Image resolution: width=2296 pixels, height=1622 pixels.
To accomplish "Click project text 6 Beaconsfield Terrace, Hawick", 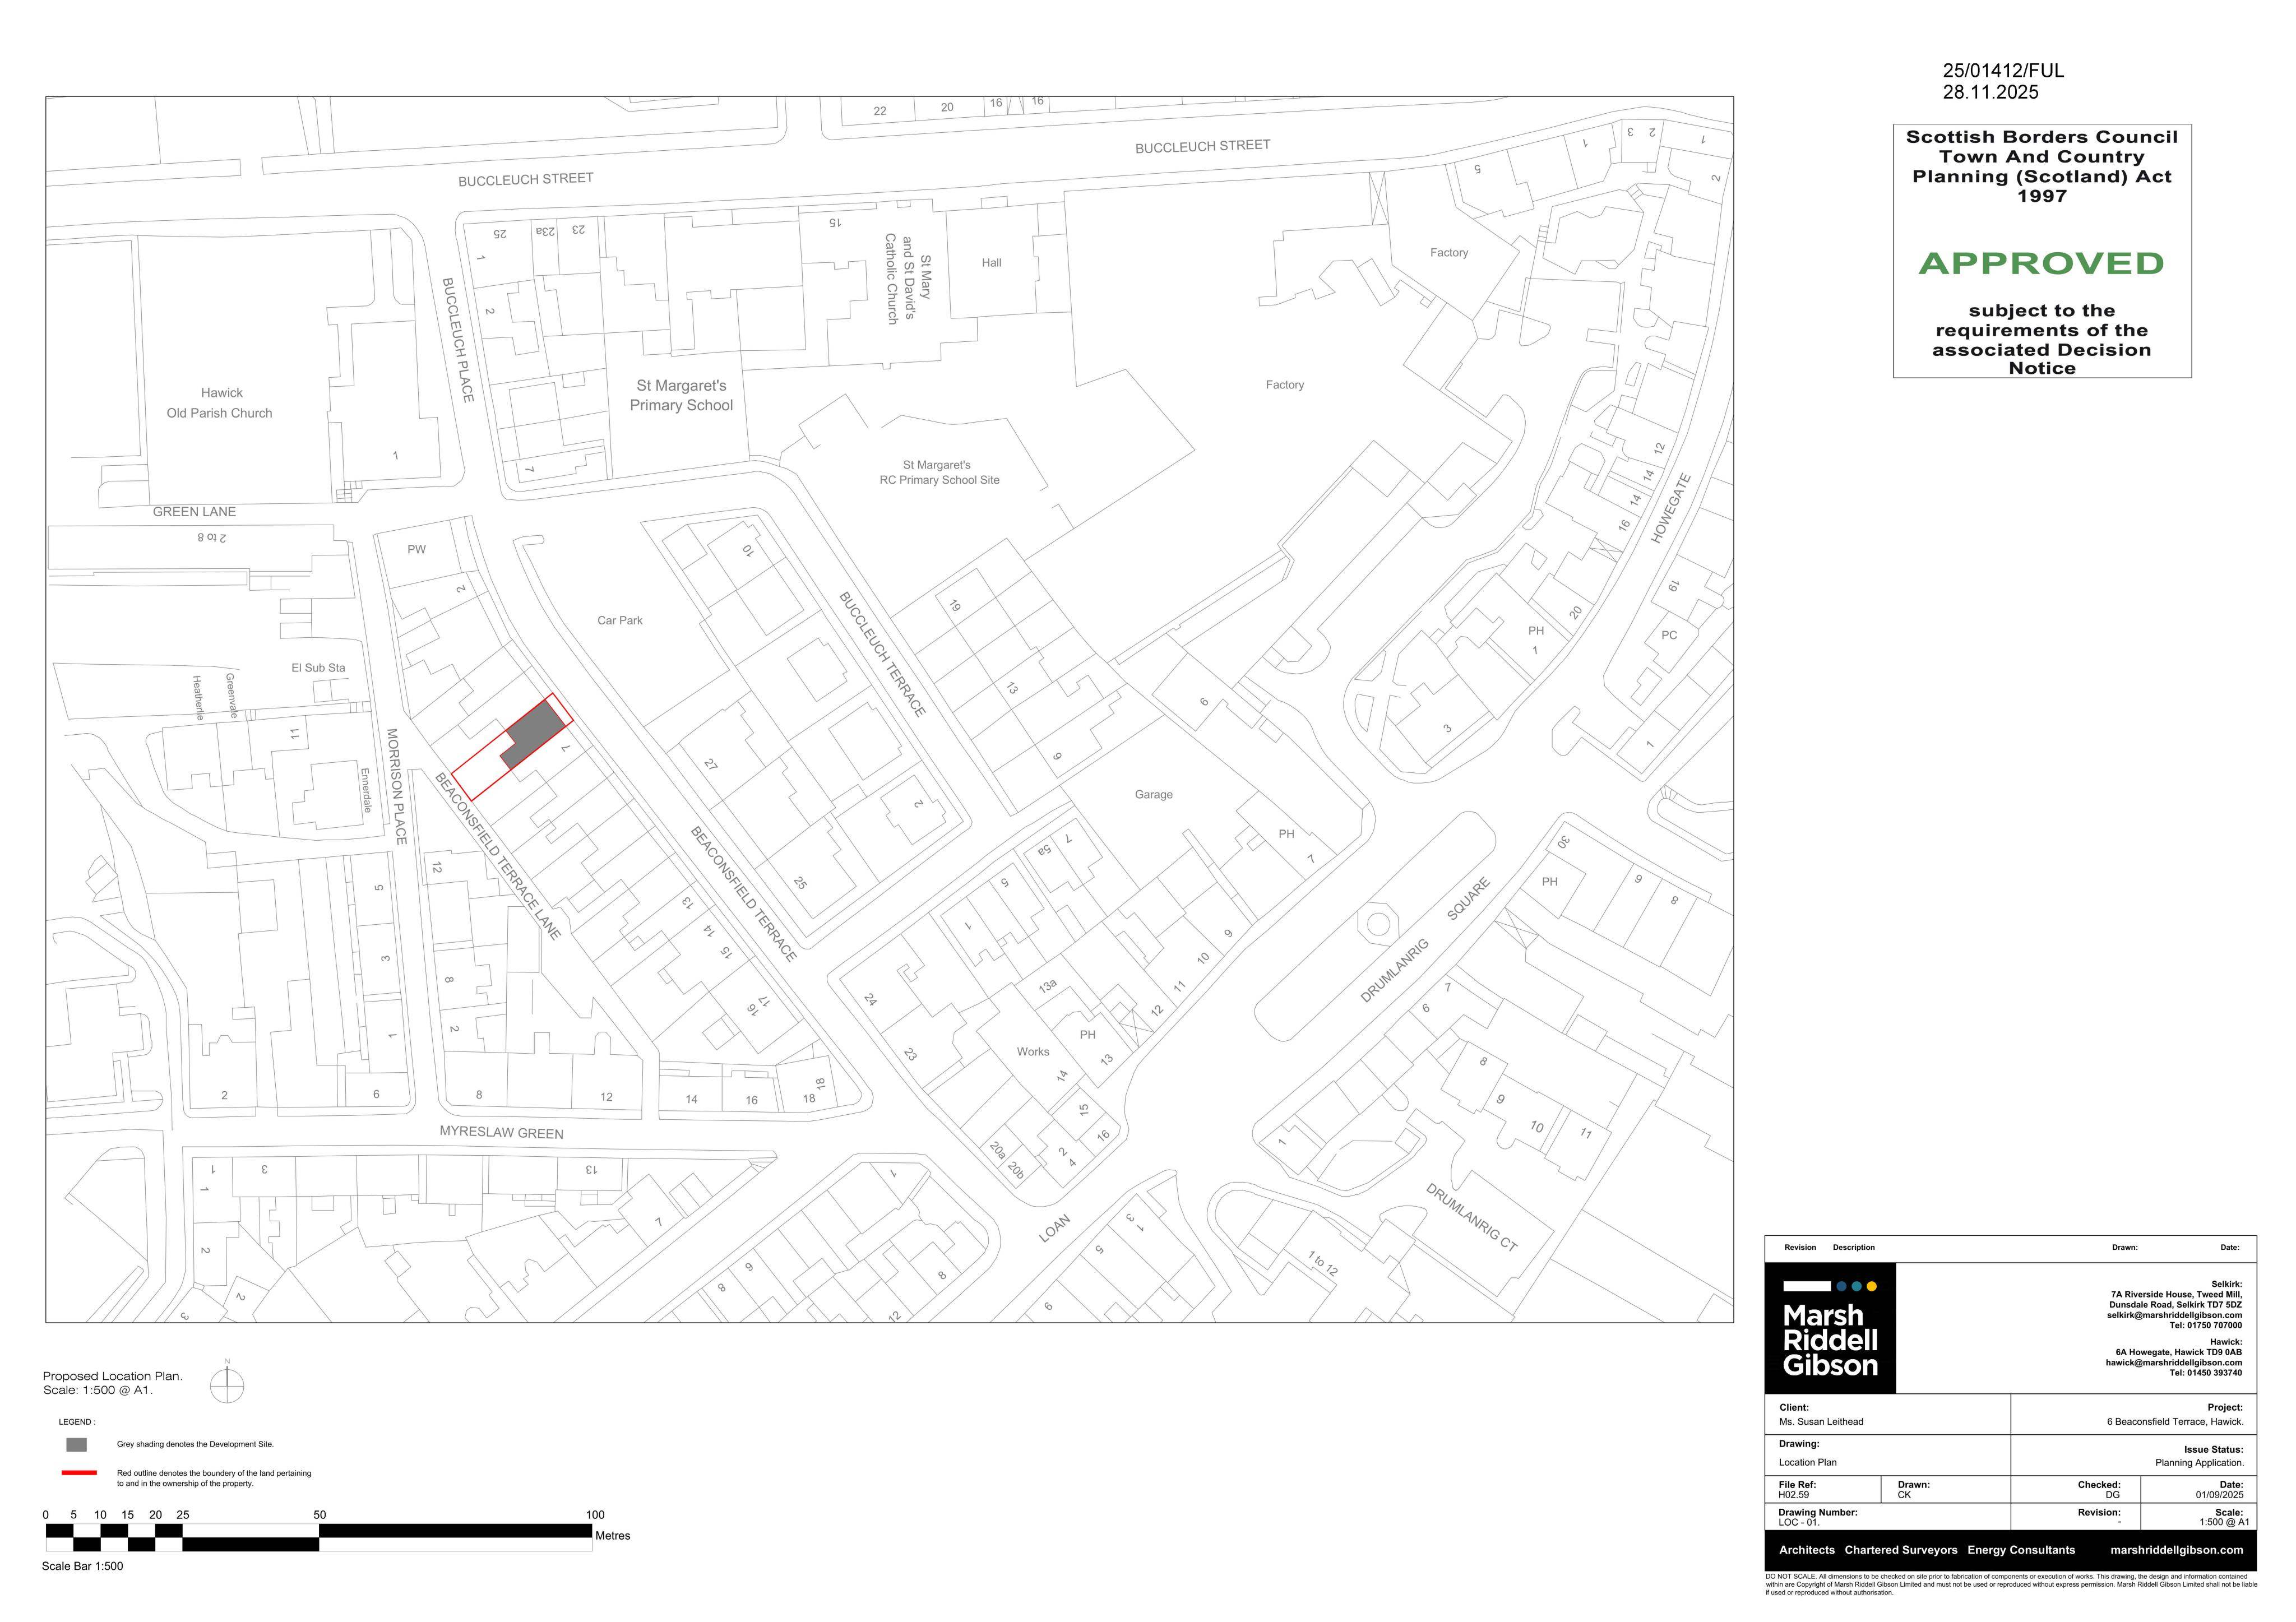I will (x=2175, y=1421).
